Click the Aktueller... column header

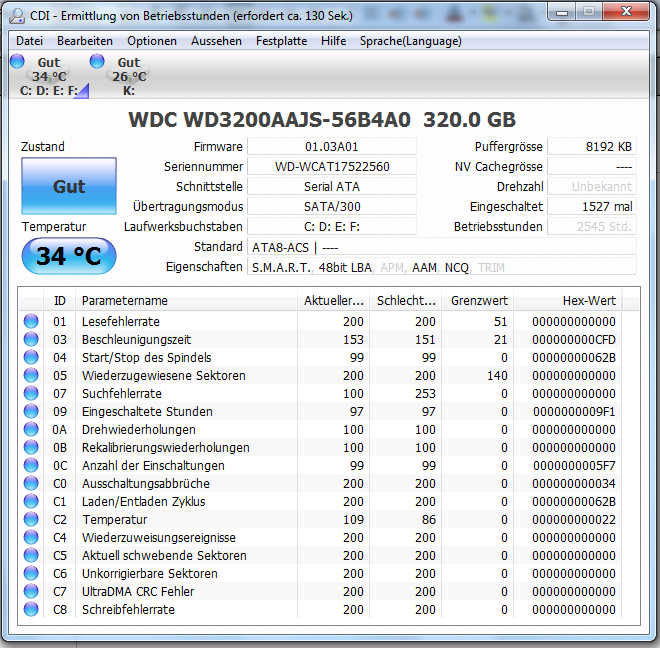tap(333, 301)
